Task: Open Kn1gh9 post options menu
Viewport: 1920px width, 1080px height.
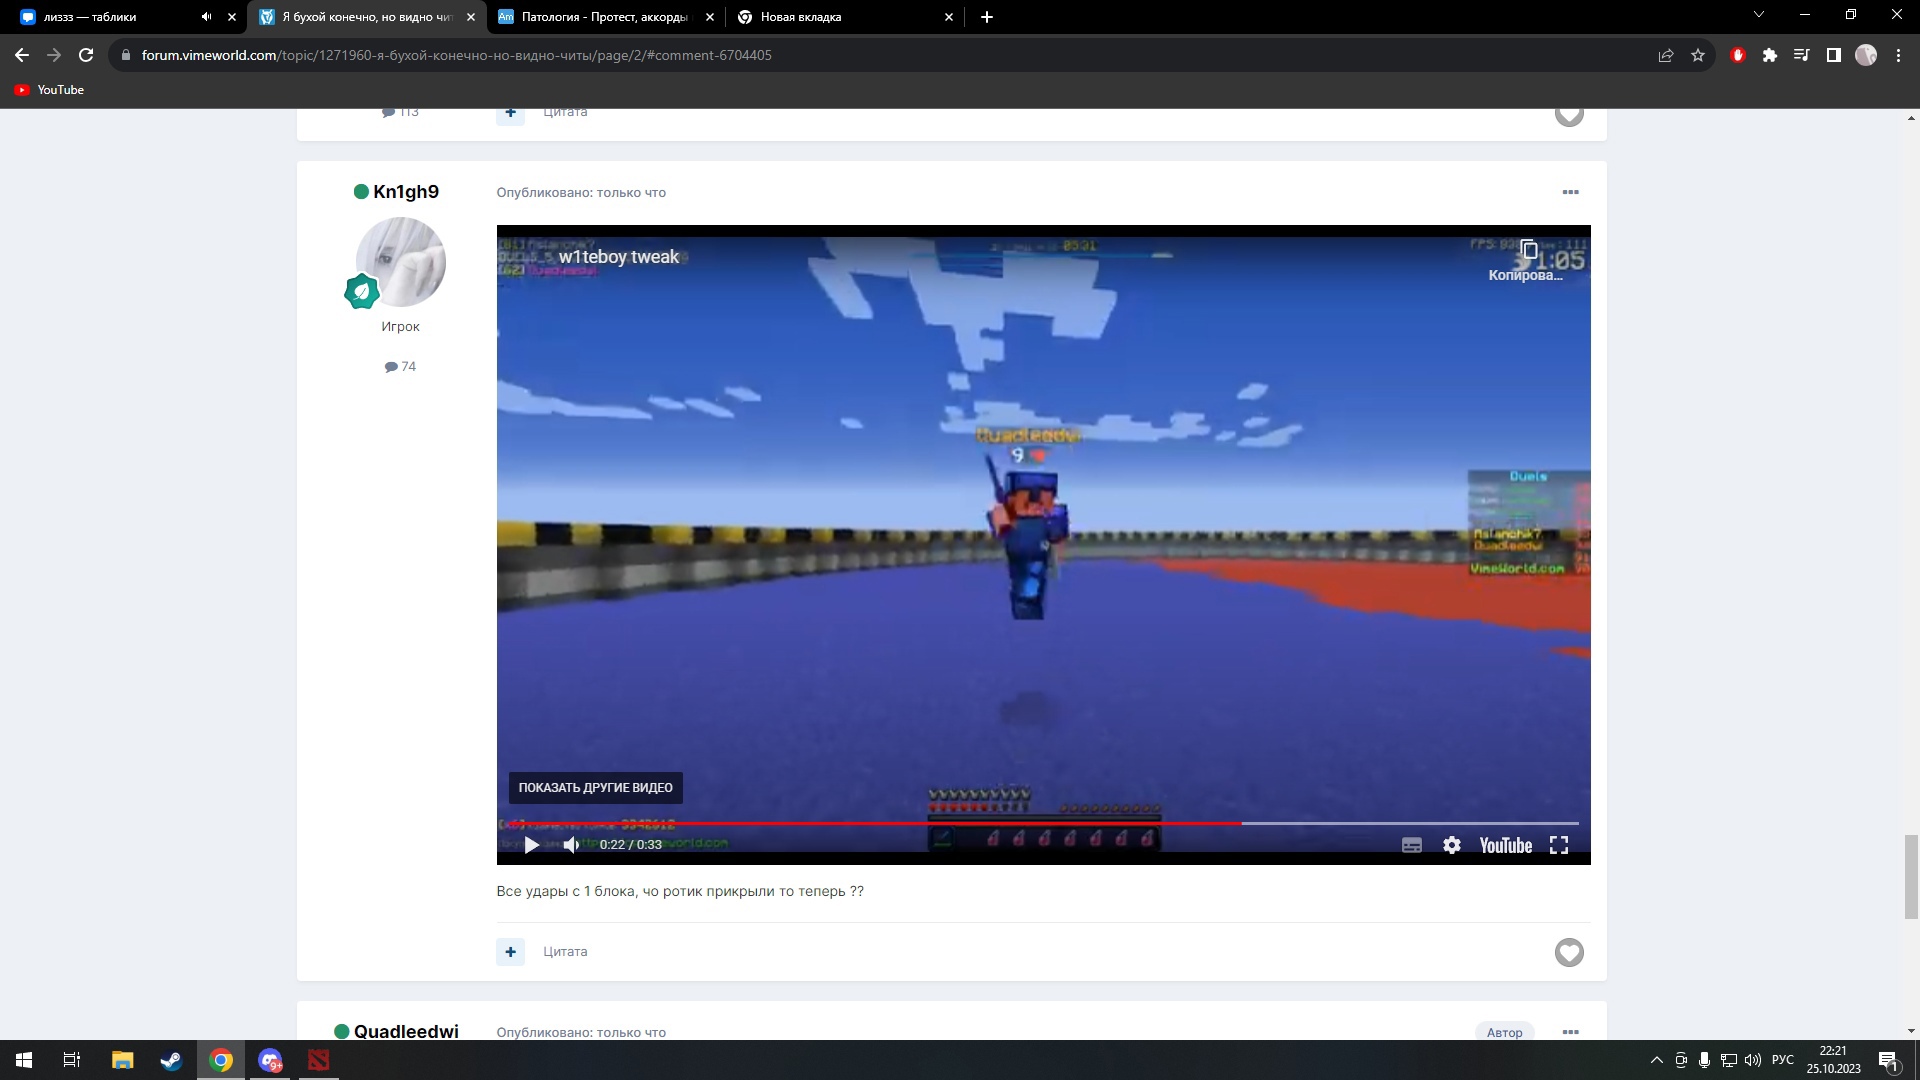Action: [x=1570, y=192]
